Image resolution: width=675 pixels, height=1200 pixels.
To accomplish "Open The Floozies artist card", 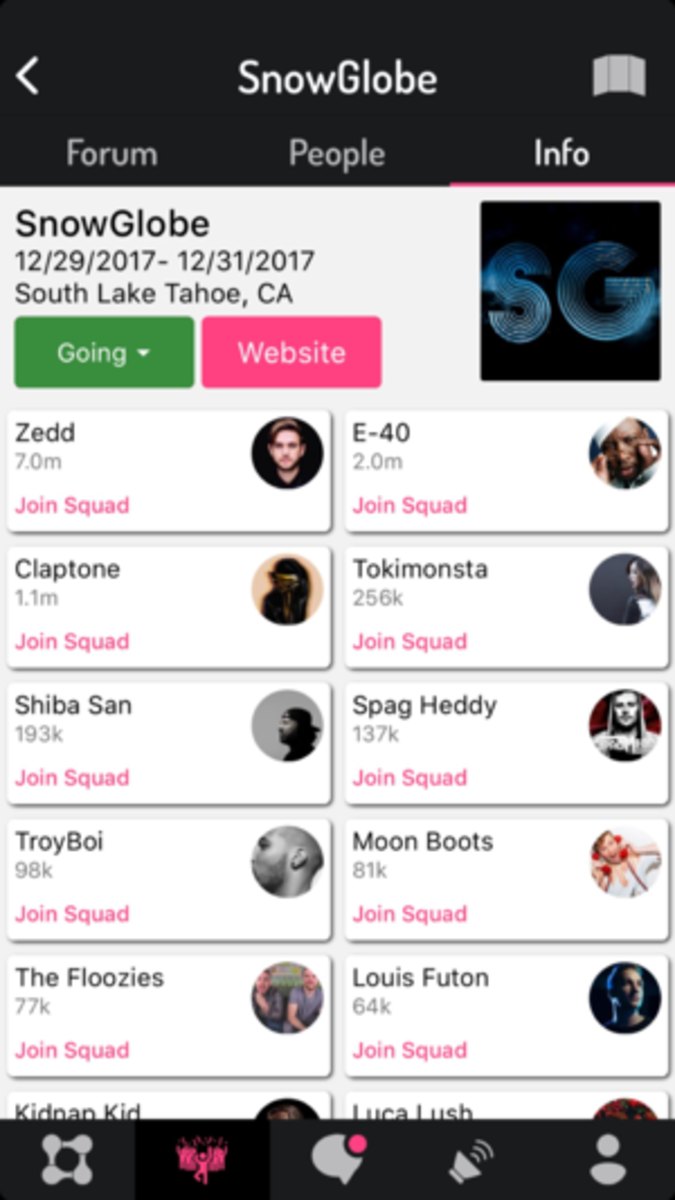I will pyautogui.click(x=169, y=1013).
